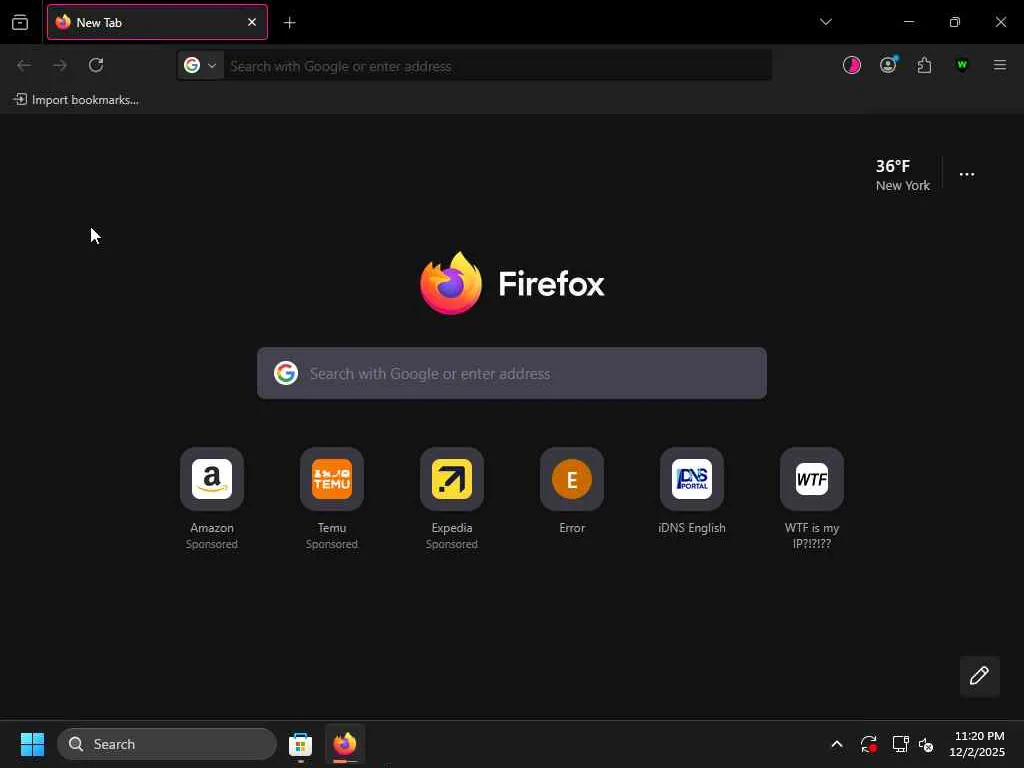Reload the current page

(x=96, y=65)
